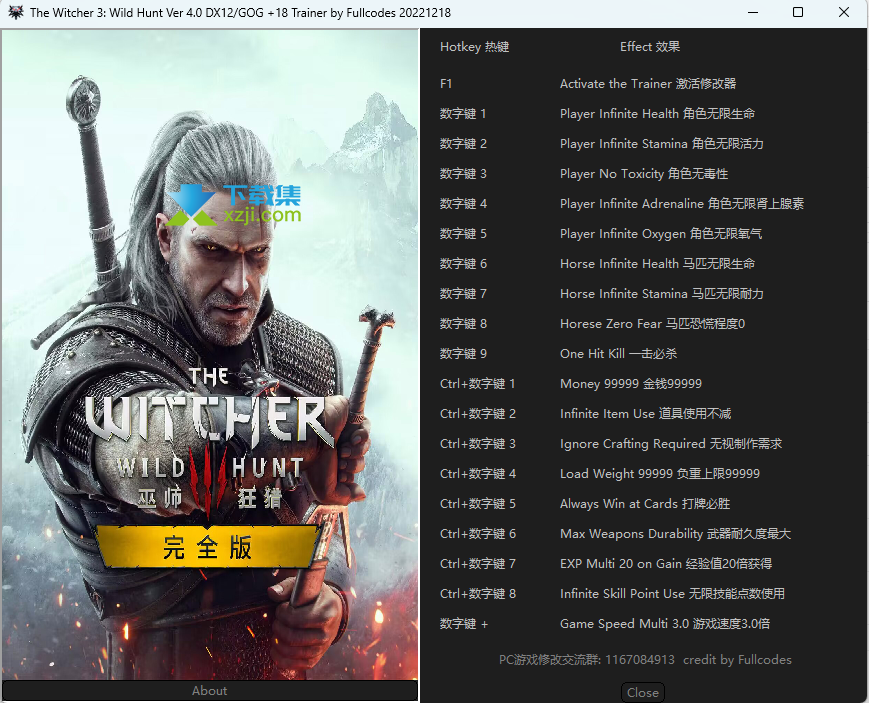Click 'One Hit Kill' option text
This screenshot has height=703, width=869.
click(618, 354)
